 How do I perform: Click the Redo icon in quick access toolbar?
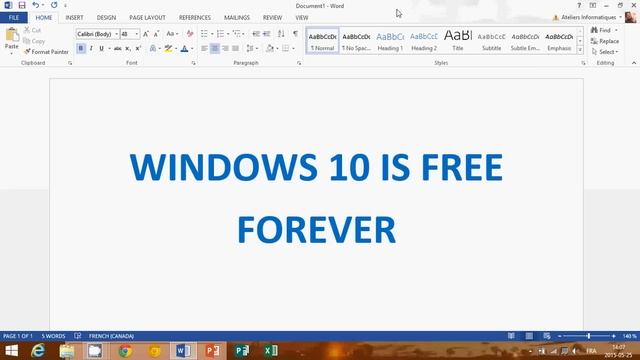point(54,5)
